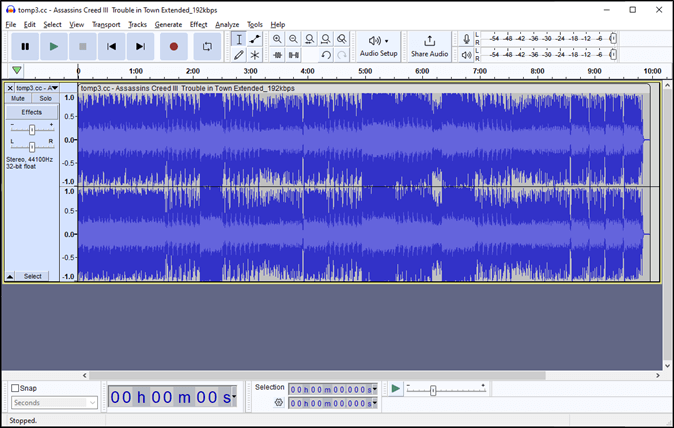Image resolution: width=674 pixels, height=428 pixels.
Task: Enable the Snap checkbox
Action: tap(16, 388)
